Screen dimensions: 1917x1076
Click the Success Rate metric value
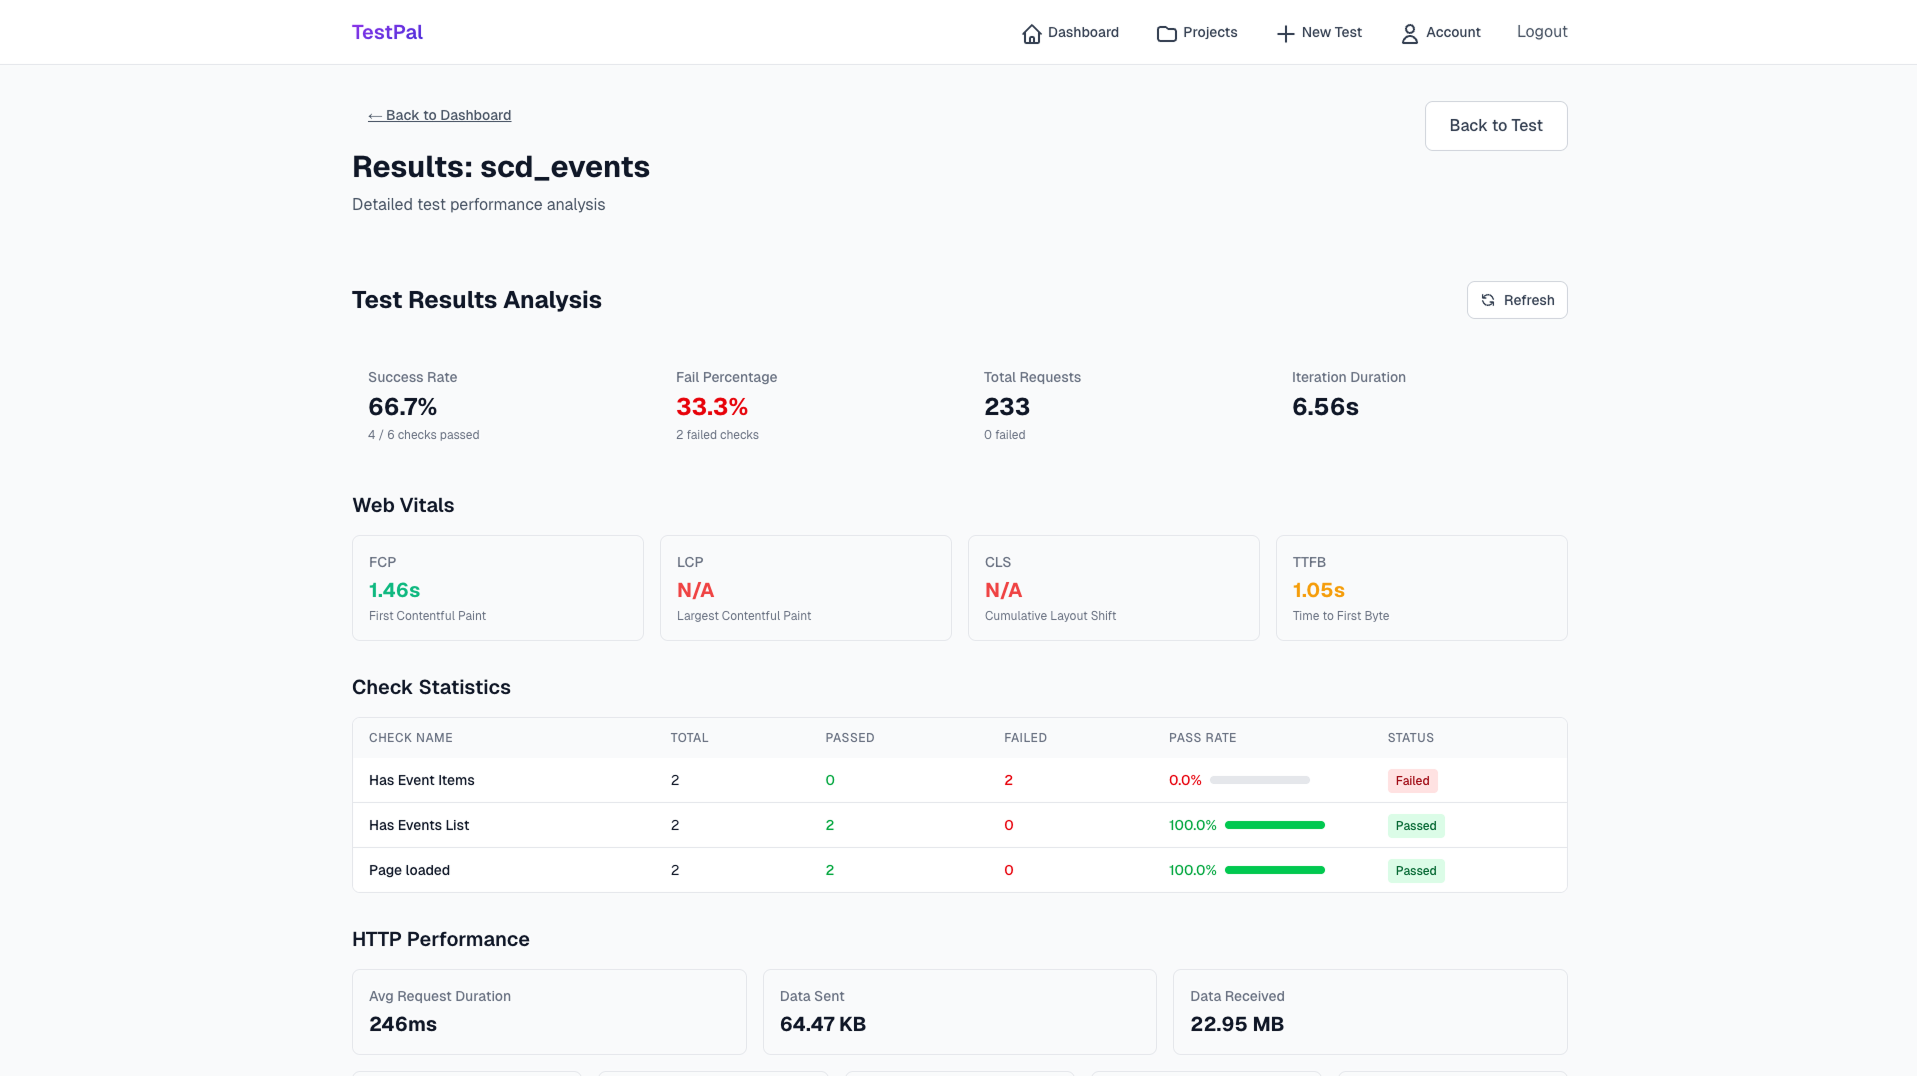[402, 406]
